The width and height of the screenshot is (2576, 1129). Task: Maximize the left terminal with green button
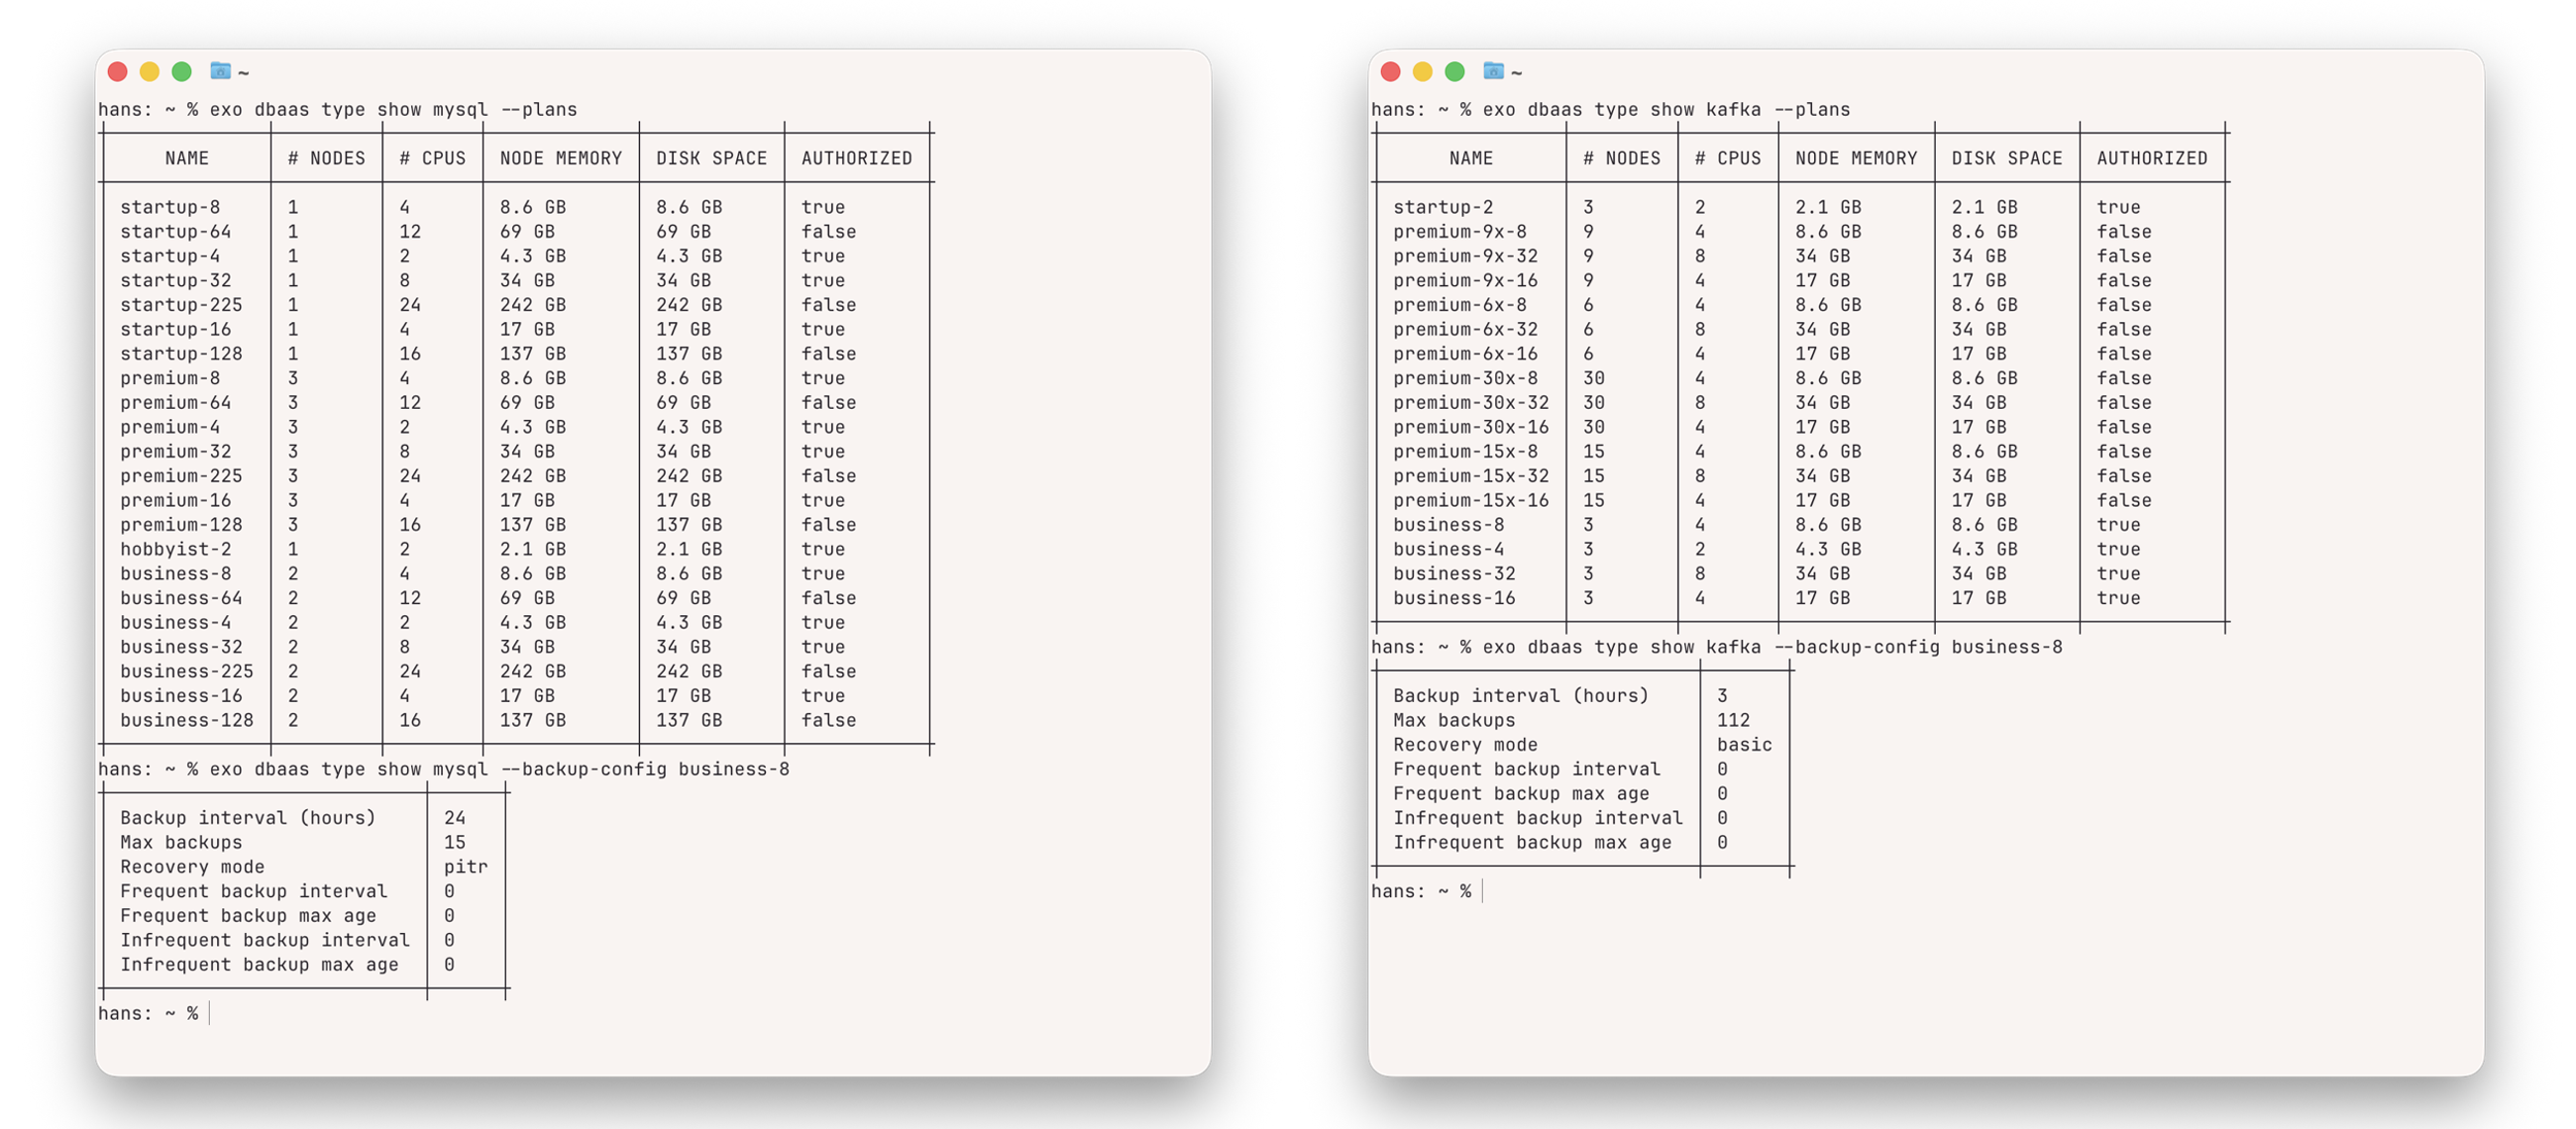(x=181, y=71)
